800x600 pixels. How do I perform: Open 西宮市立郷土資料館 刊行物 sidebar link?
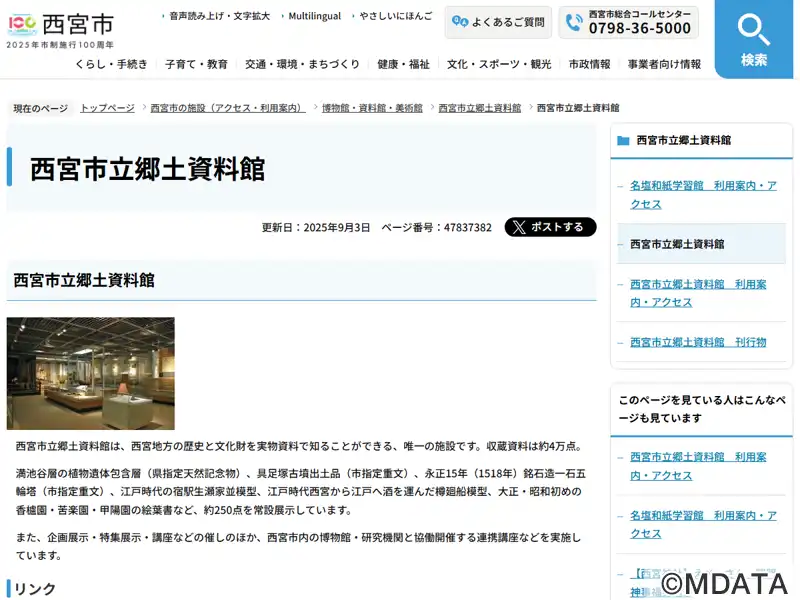[x=698, y=342]
